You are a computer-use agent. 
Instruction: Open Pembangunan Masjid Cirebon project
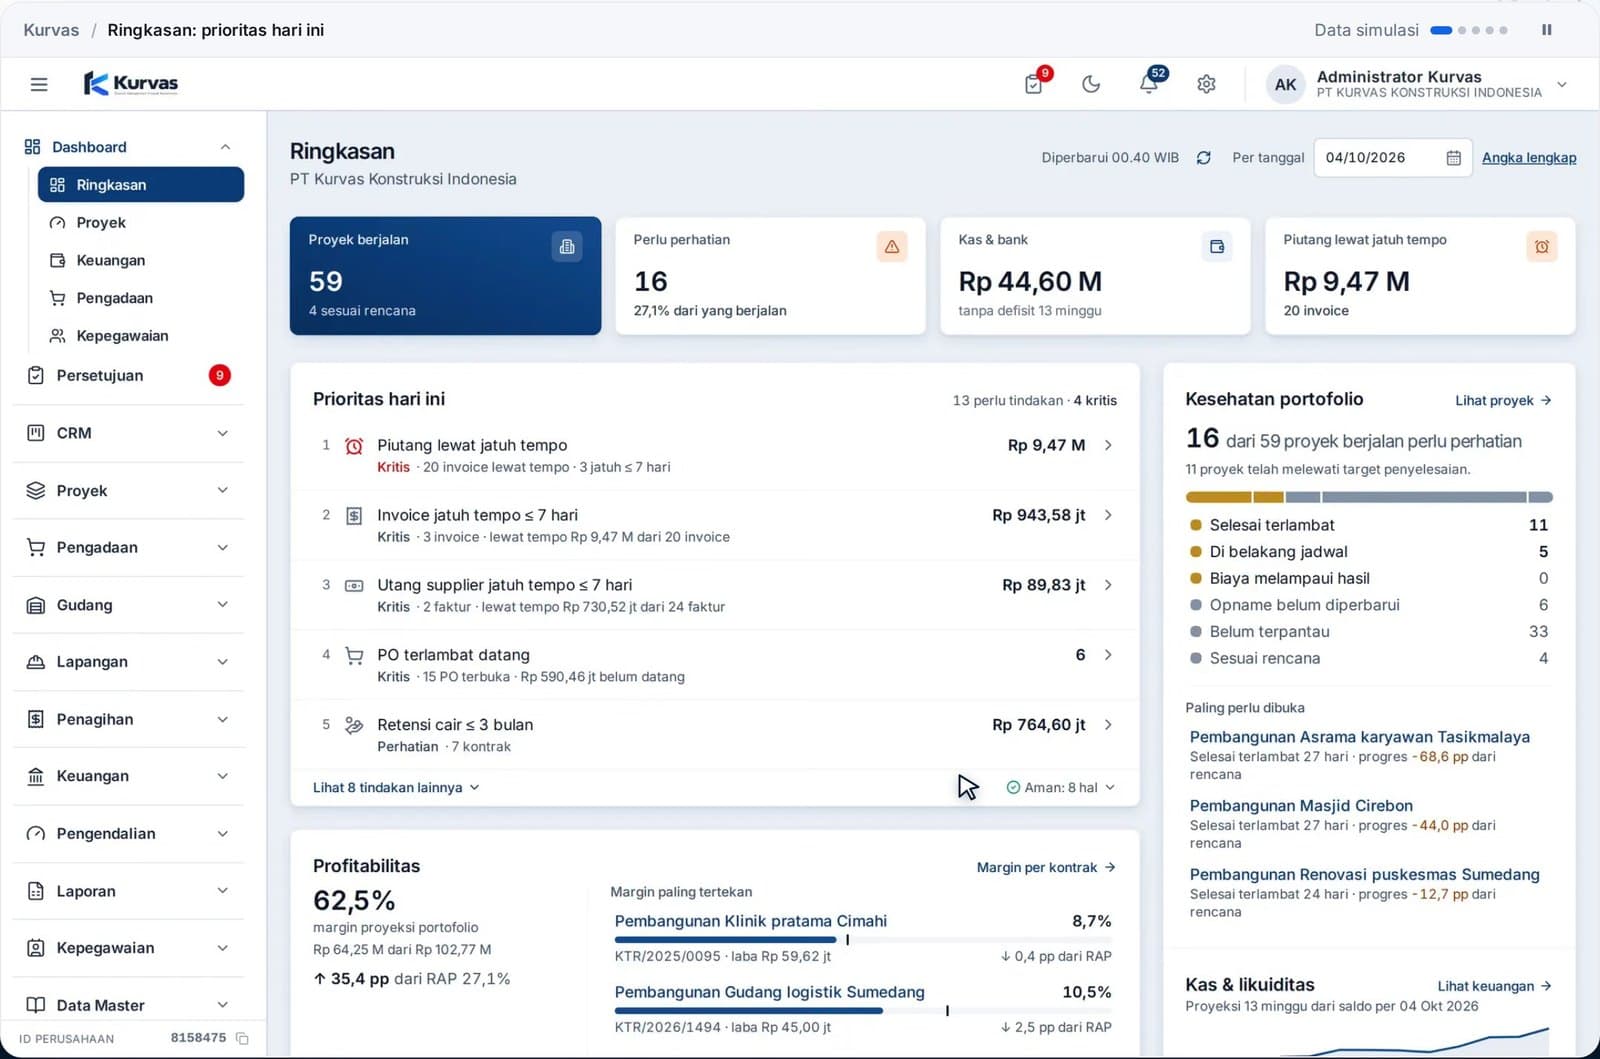(x=1301, y=806)
